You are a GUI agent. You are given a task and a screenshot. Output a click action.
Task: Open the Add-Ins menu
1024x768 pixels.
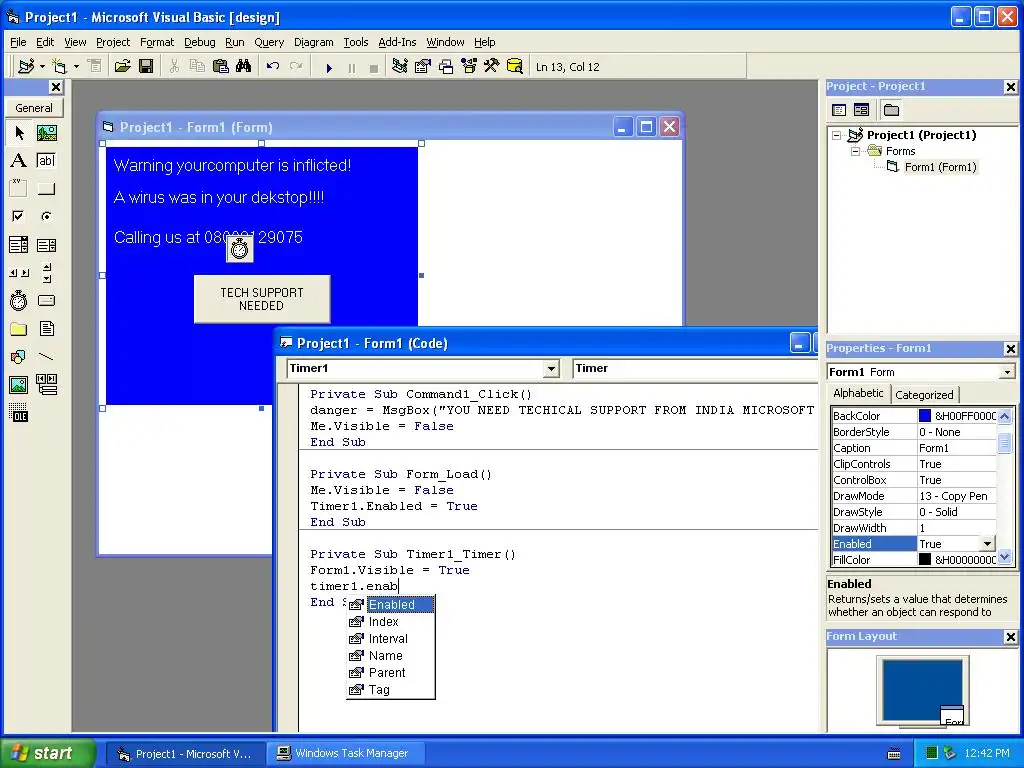(397, 42)
